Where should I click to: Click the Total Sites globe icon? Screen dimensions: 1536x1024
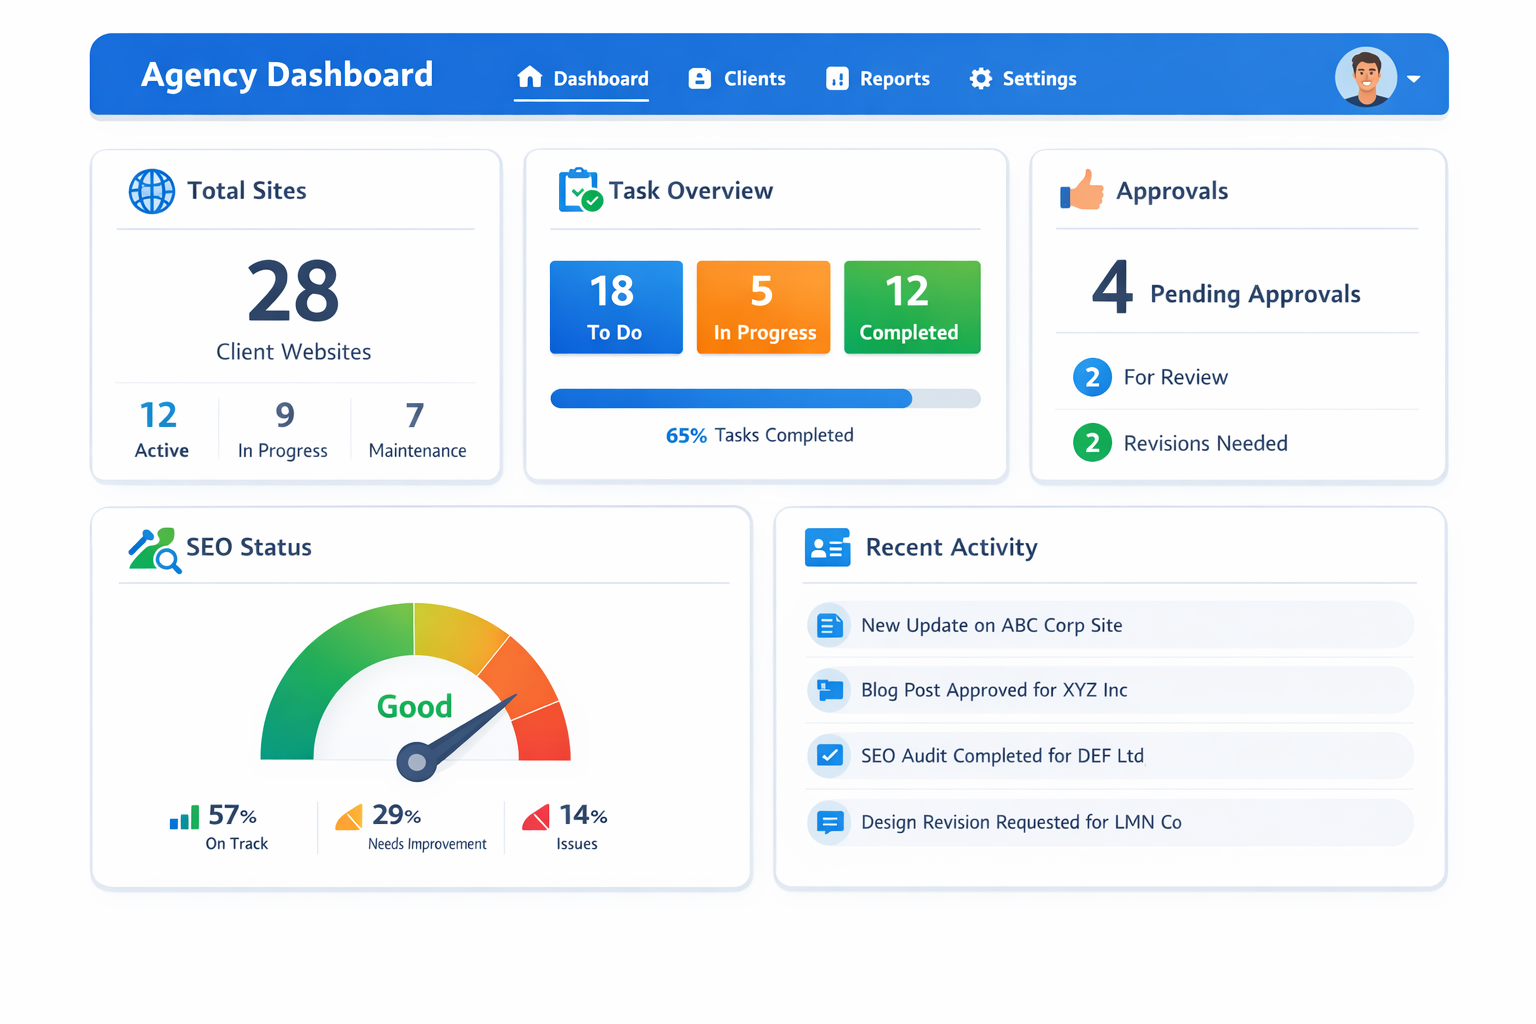[x=151, y=192]
